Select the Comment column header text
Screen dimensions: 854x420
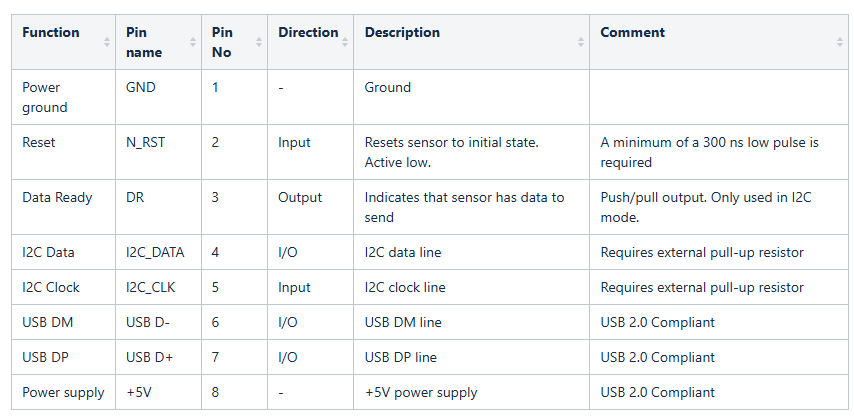click(633, 32)
